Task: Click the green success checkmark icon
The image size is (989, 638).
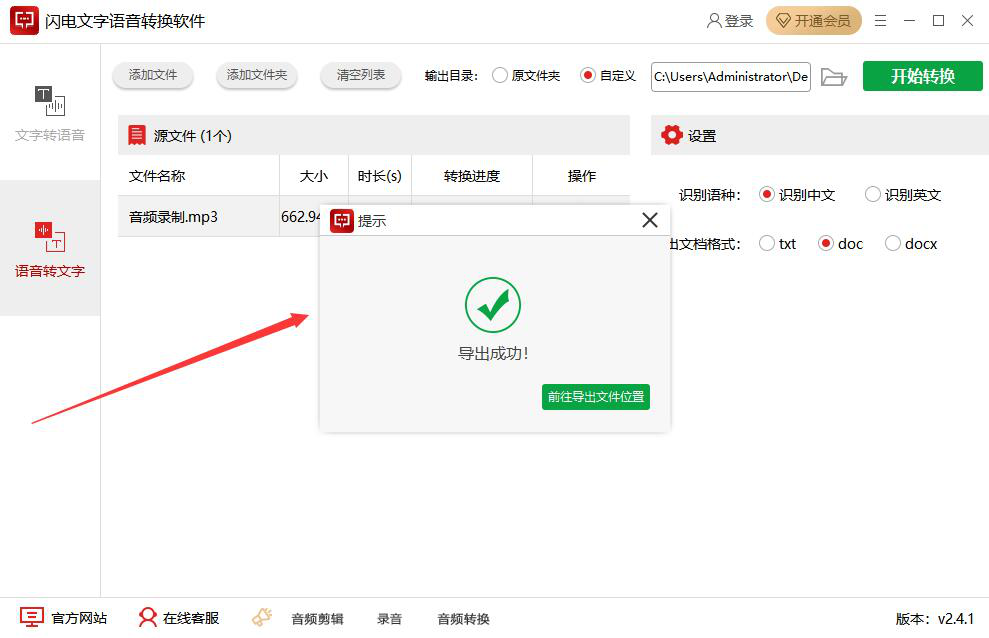Action: click(x=493, y=305)
